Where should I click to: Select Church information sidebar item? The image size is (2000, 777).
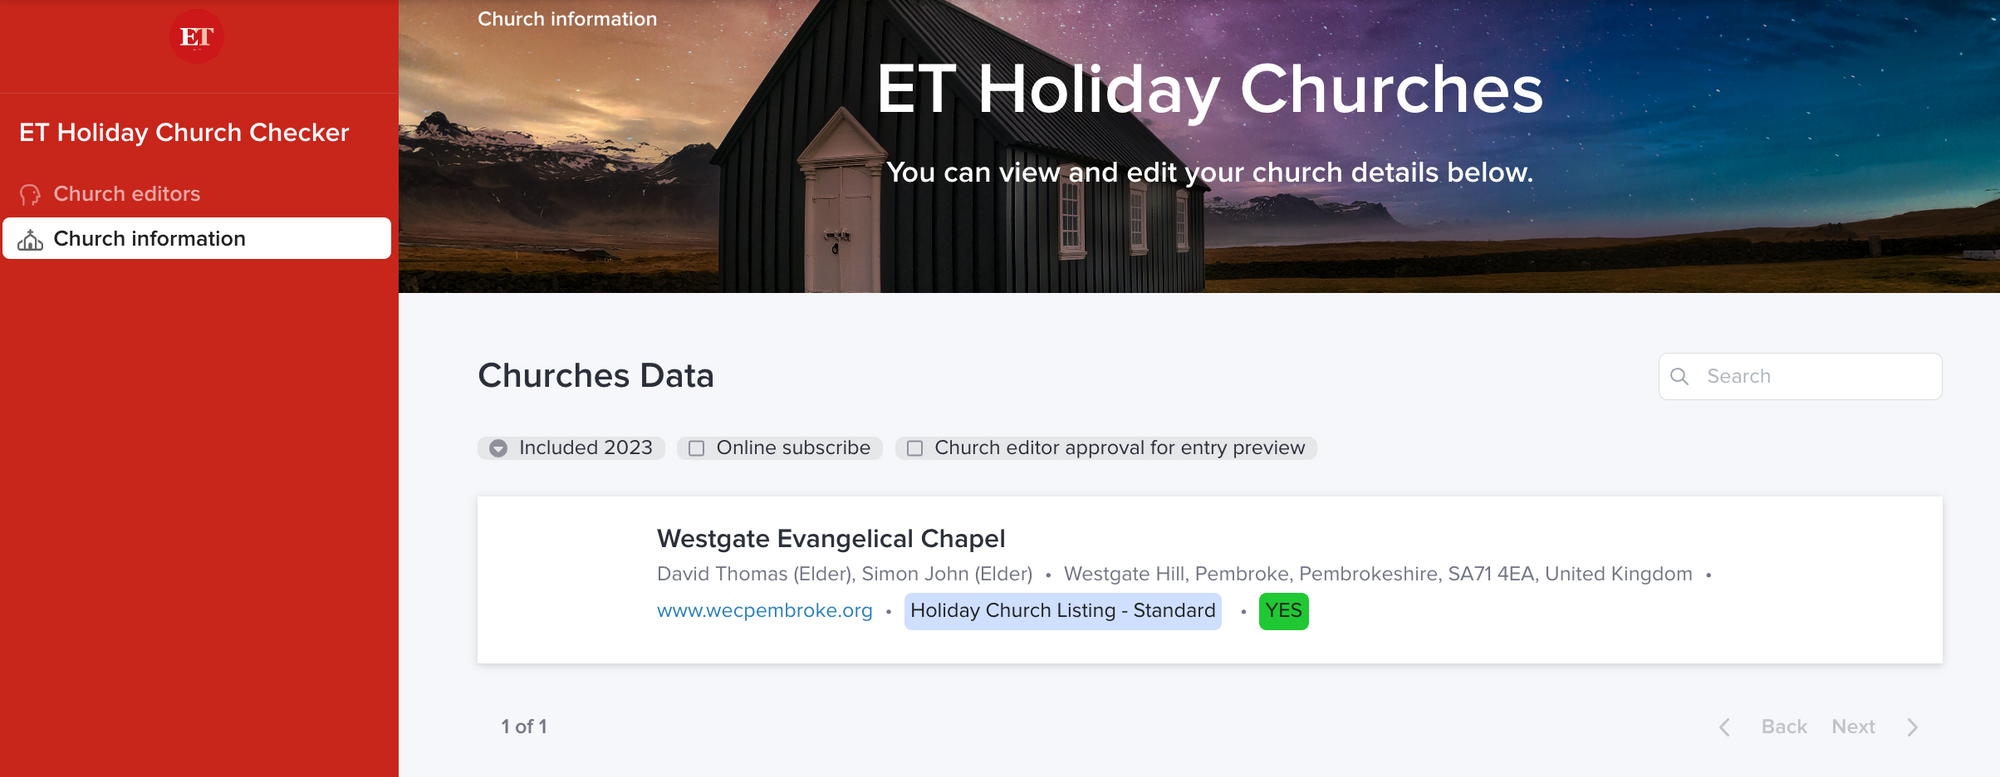(149, 239)
